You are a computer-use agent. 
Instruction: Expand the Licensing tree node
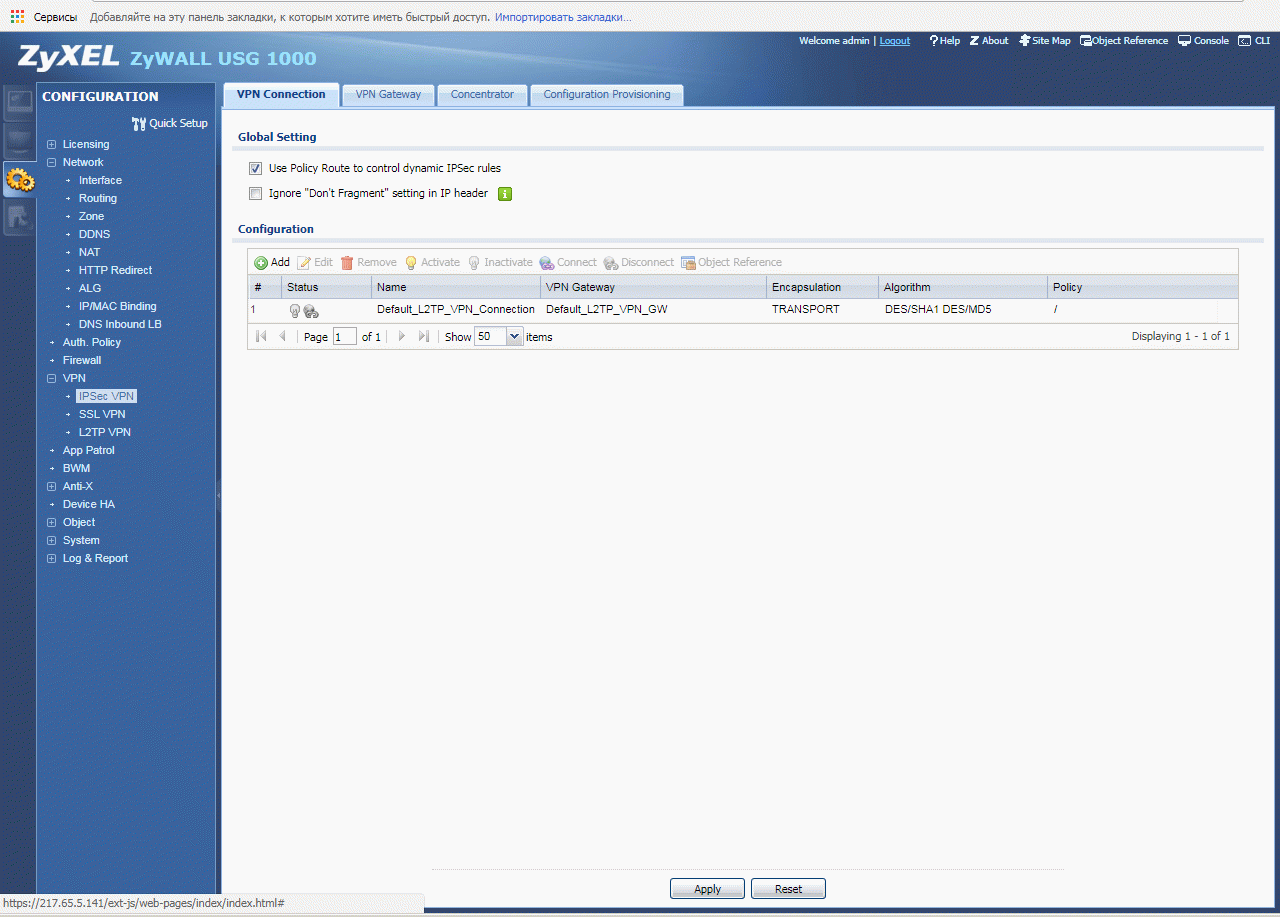(51, 144)
